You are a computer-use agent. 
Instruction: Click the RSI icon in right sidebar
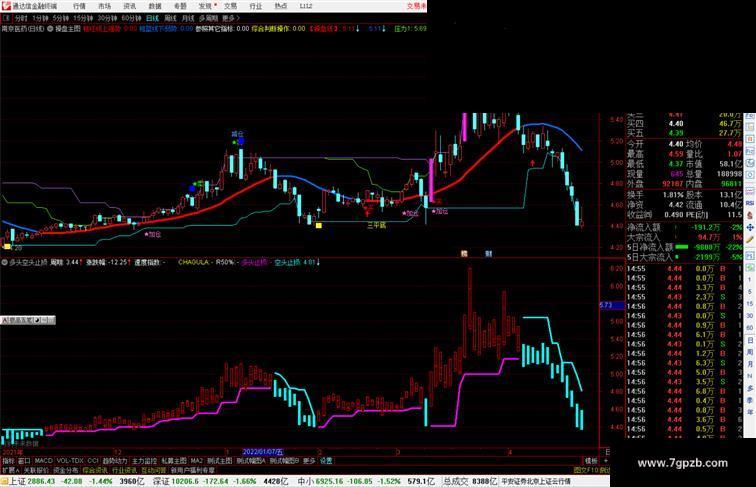tap(750, 203)
